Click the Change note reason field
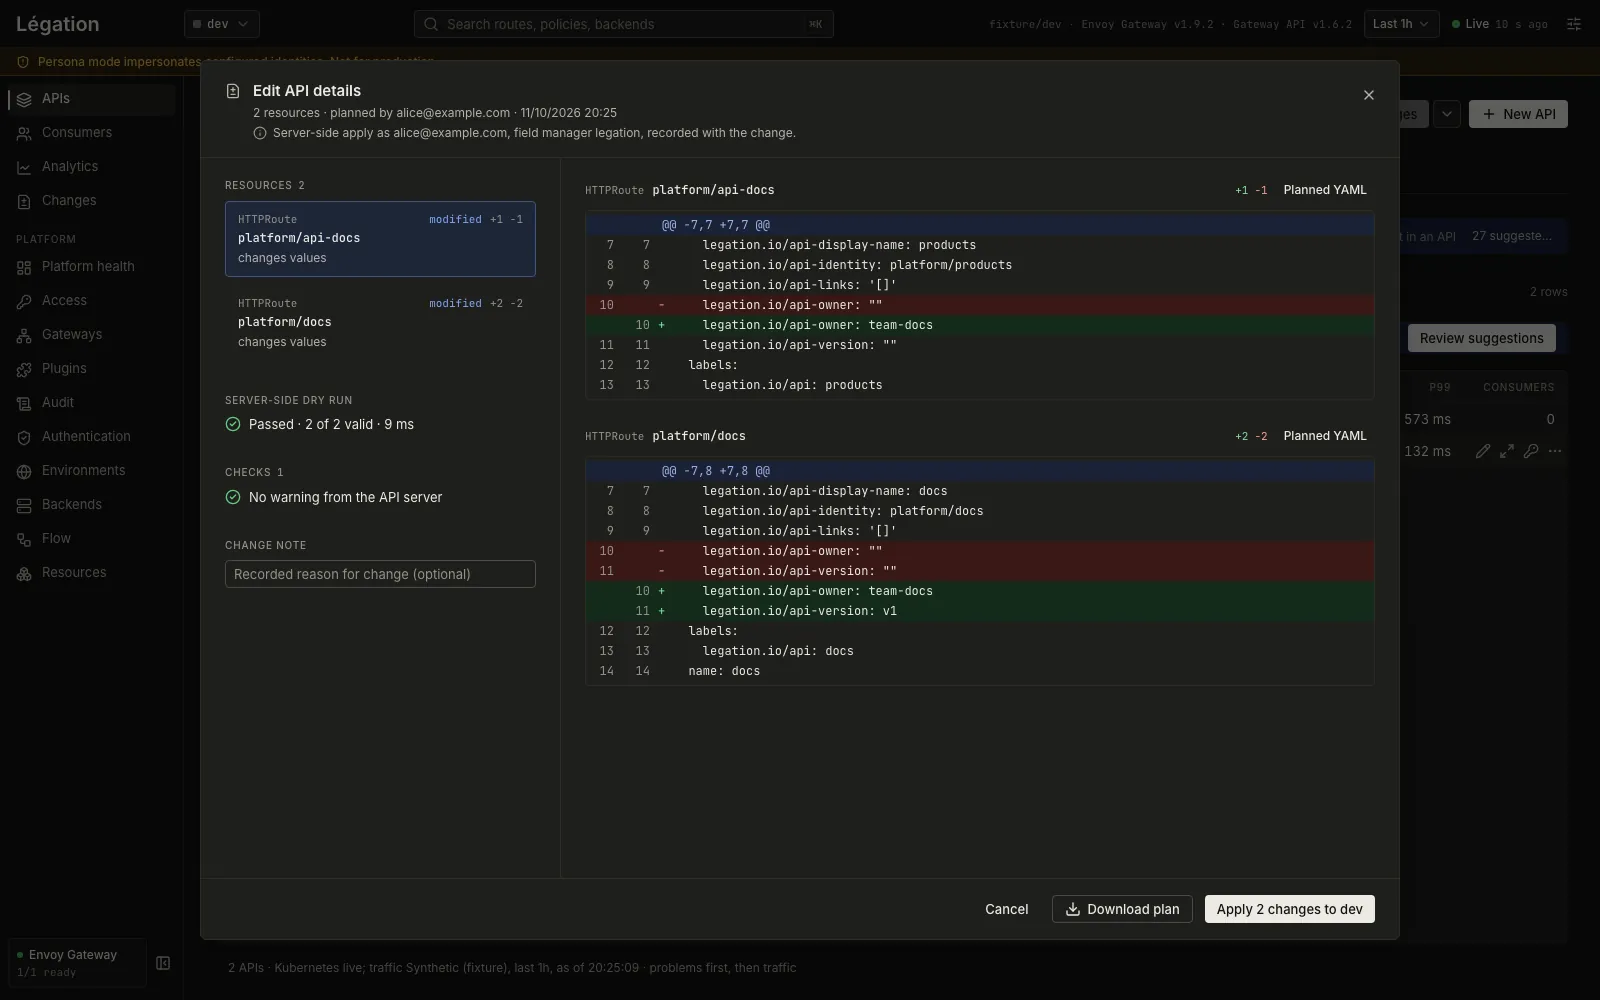This screenshot has height=1000, width=1600. [x=380, y=574]
